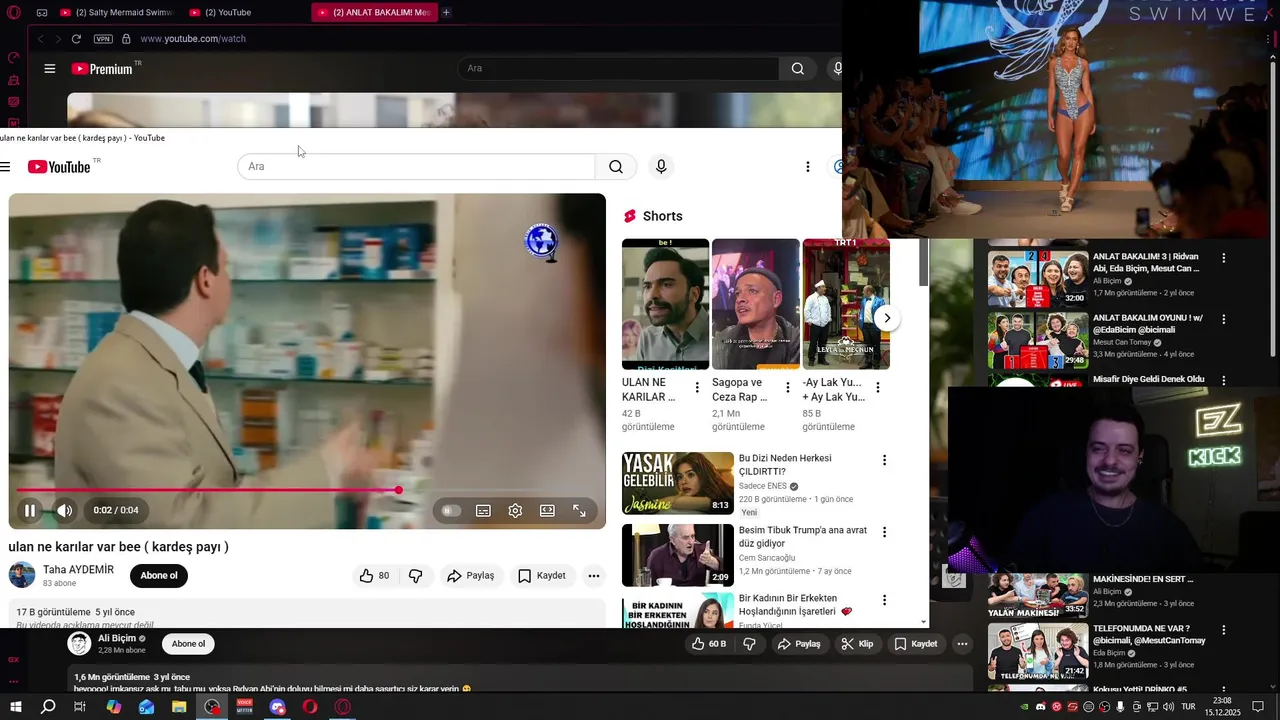Toggle autoplay switch in the video player
Screen dimensions: 1280x720
pyautogui.click(x=451, y=510)
